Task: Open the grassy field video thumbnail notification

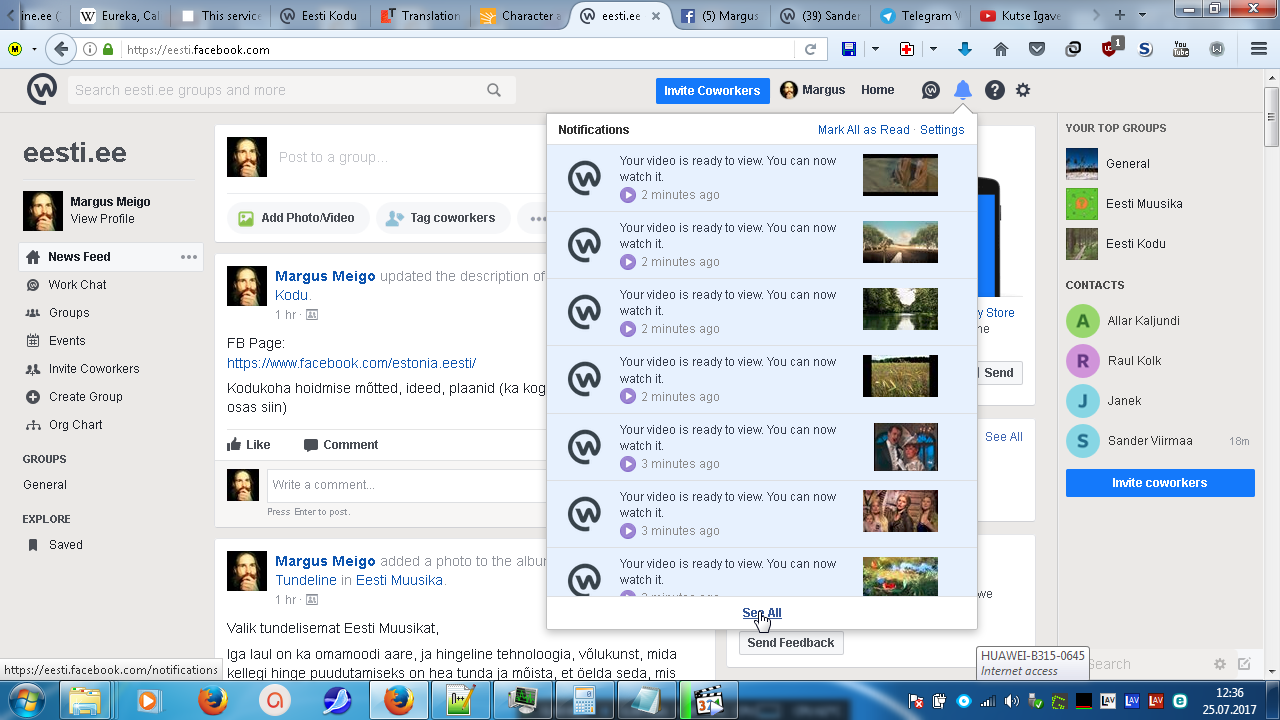Action: 900,376
